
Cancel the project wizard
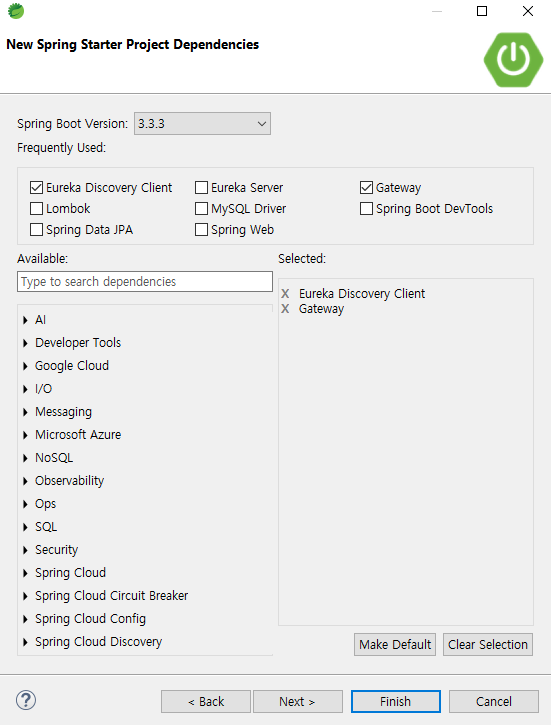click(x=494, y=701)
